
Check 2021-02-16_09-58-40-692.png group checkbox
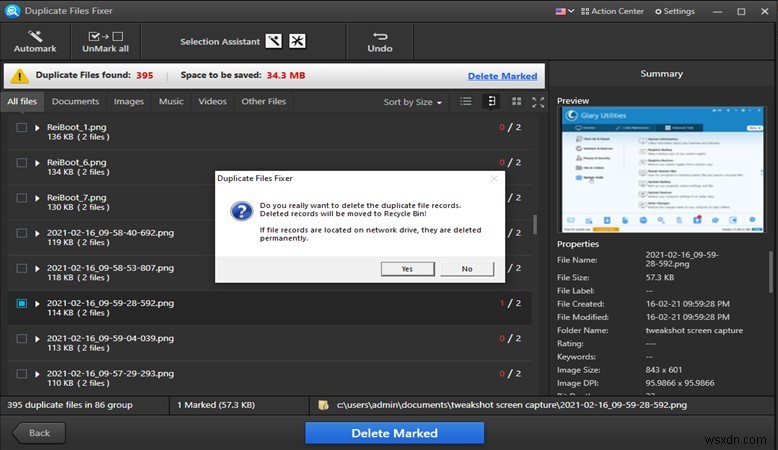pyautogui.click(x=21, y=233)
